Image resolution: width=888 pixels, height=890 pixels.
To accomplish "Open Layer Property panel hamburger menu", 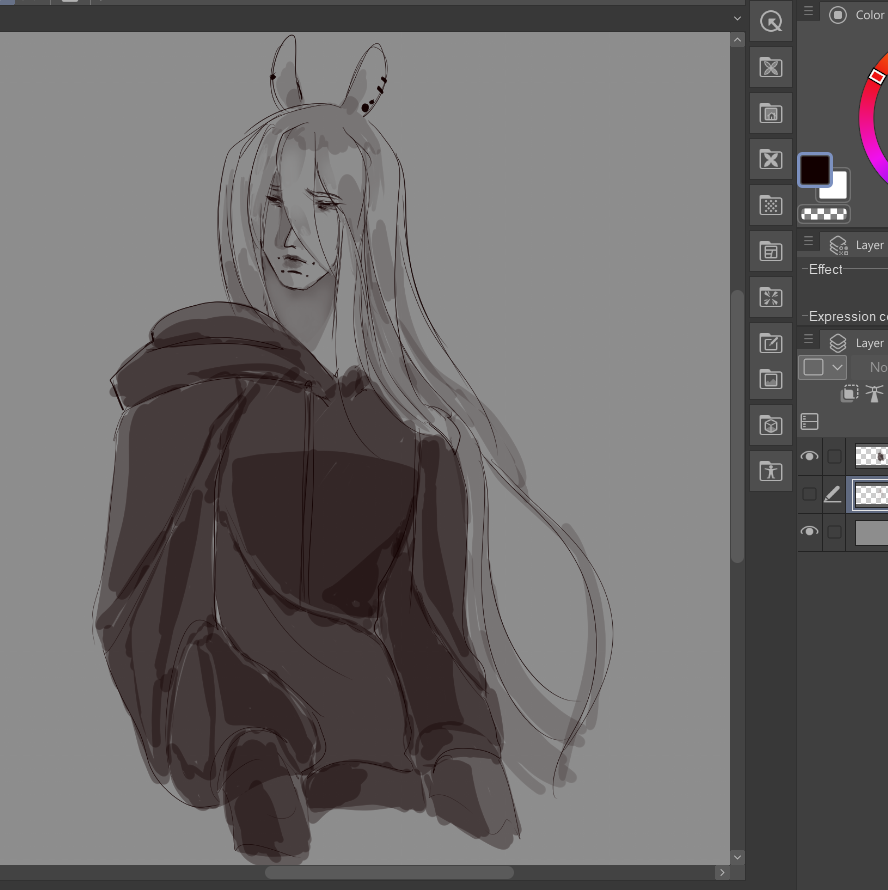I will point(809,241).
